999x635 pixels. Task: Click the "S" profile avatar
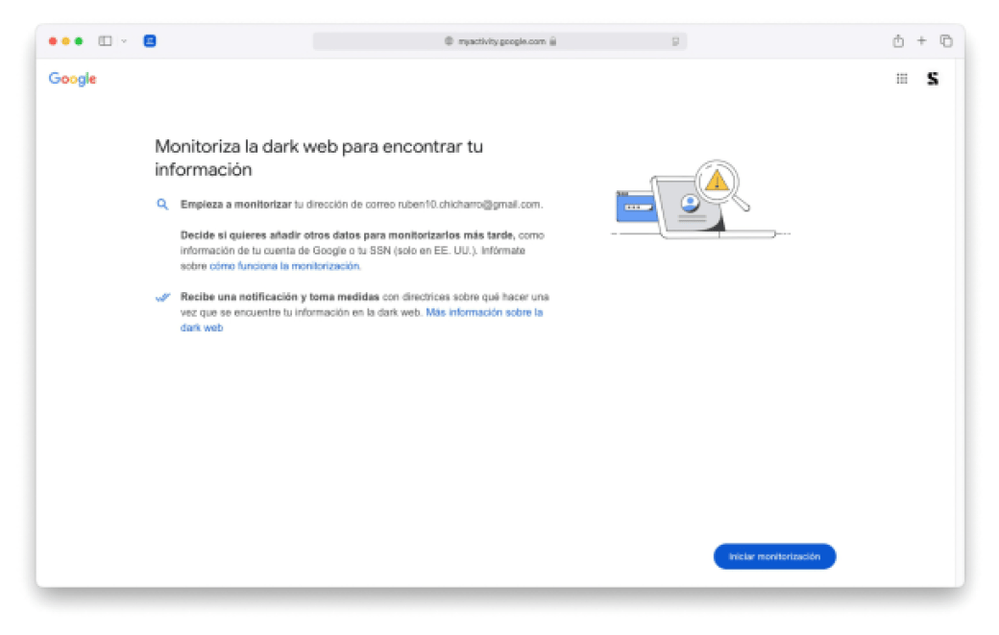[932, 78]
